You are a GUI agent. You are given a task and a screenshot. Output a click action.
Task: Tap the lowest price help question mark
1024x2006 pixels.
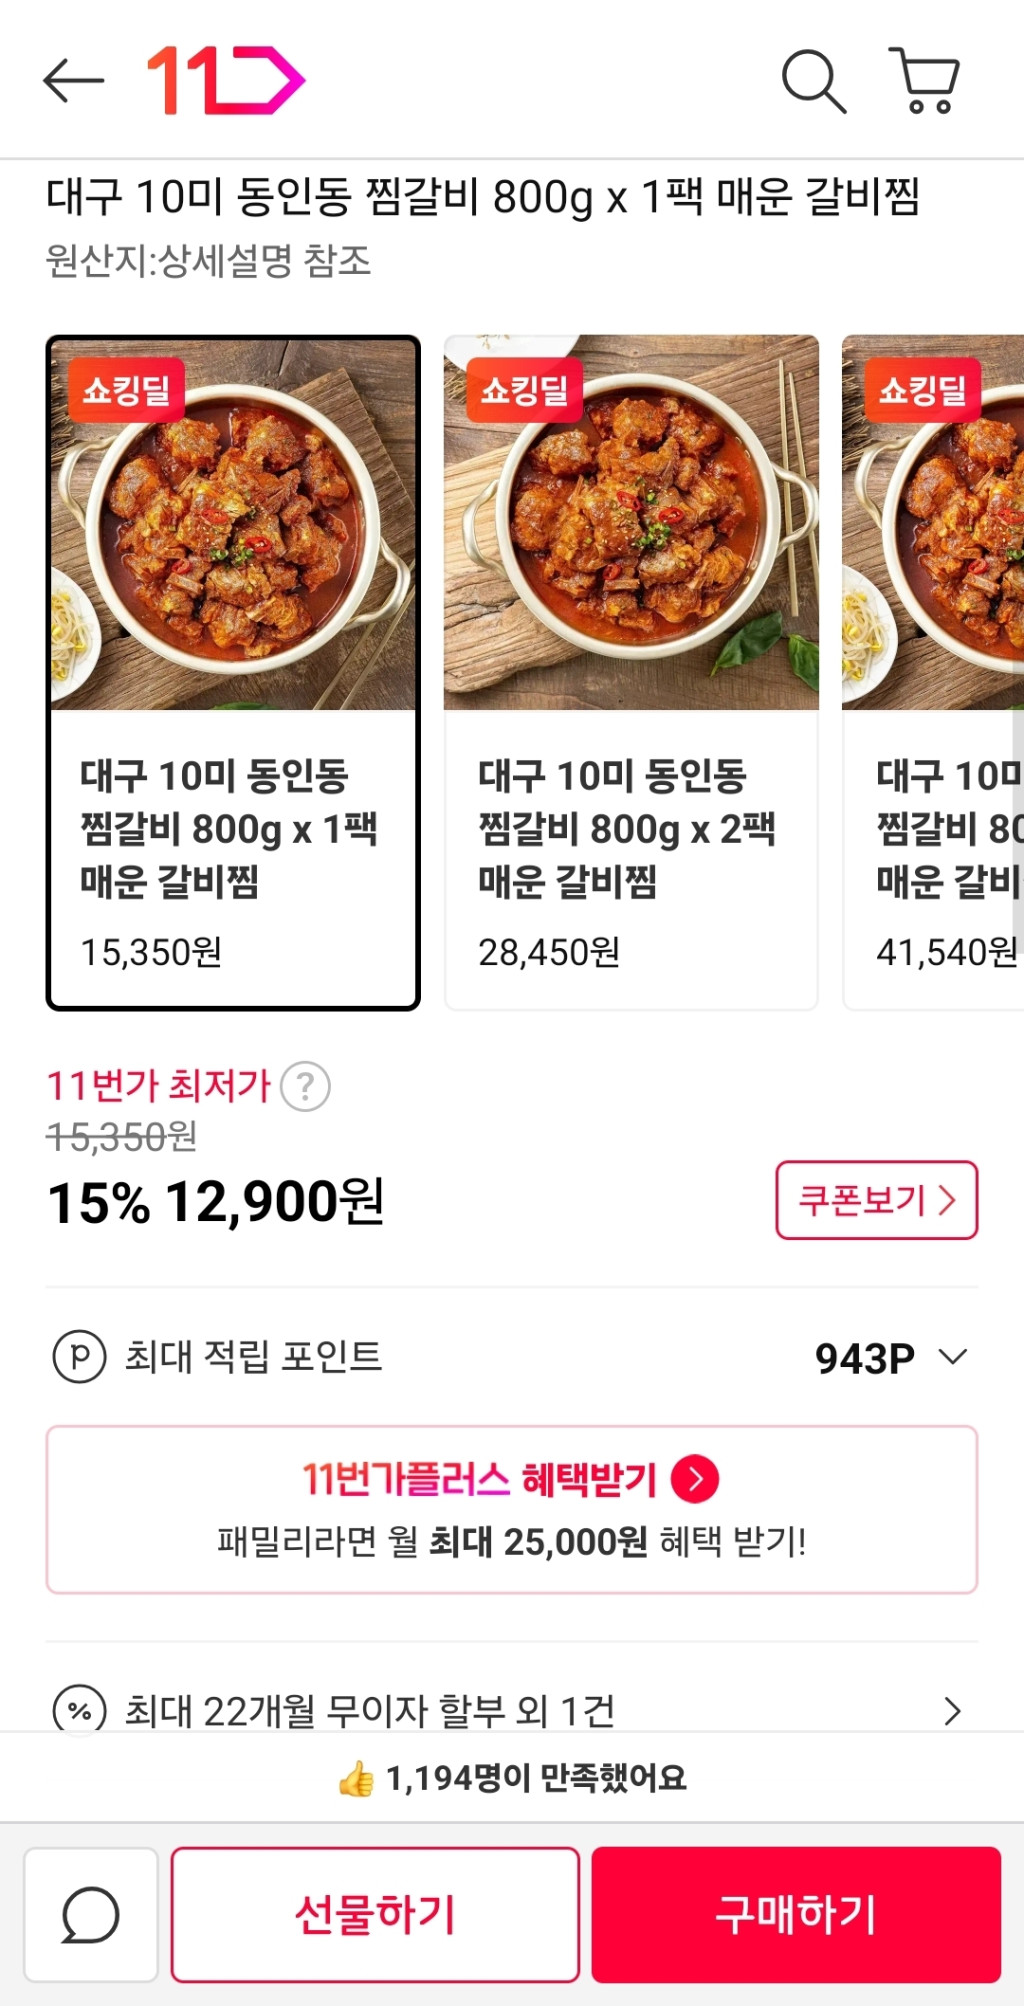[305, 1086]
